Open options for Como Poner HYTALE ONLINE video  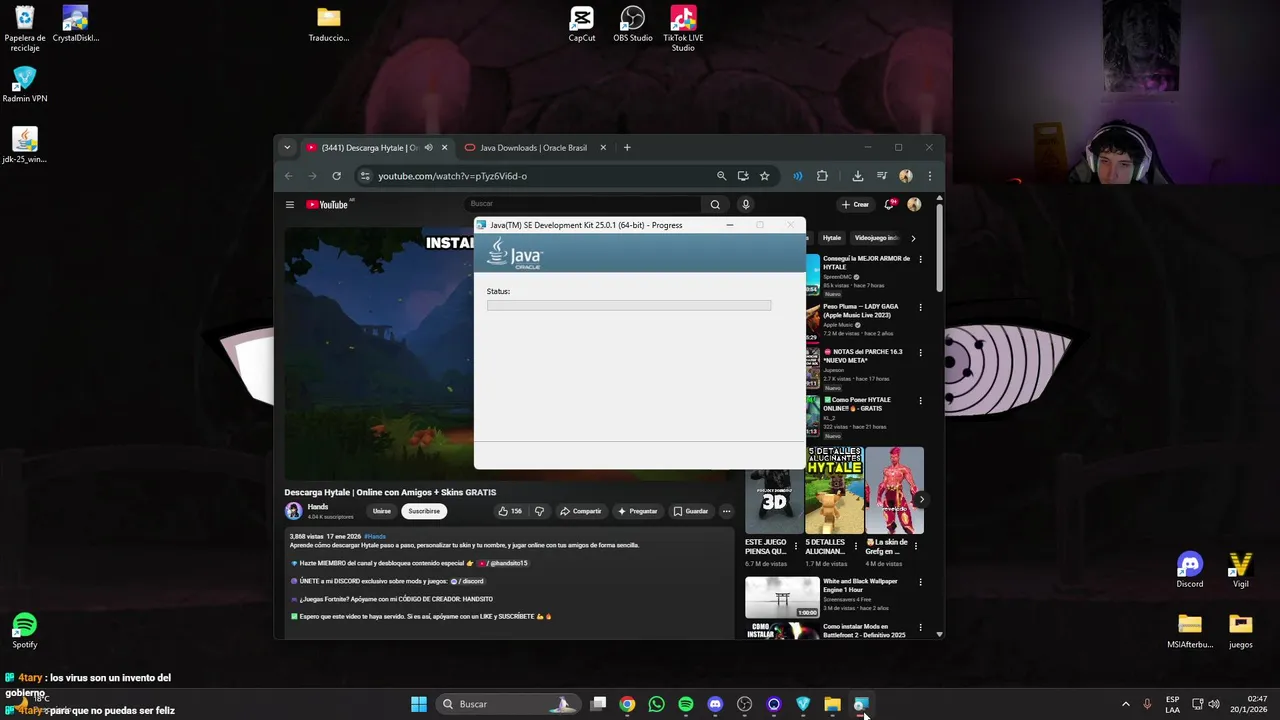pos(920,400)
